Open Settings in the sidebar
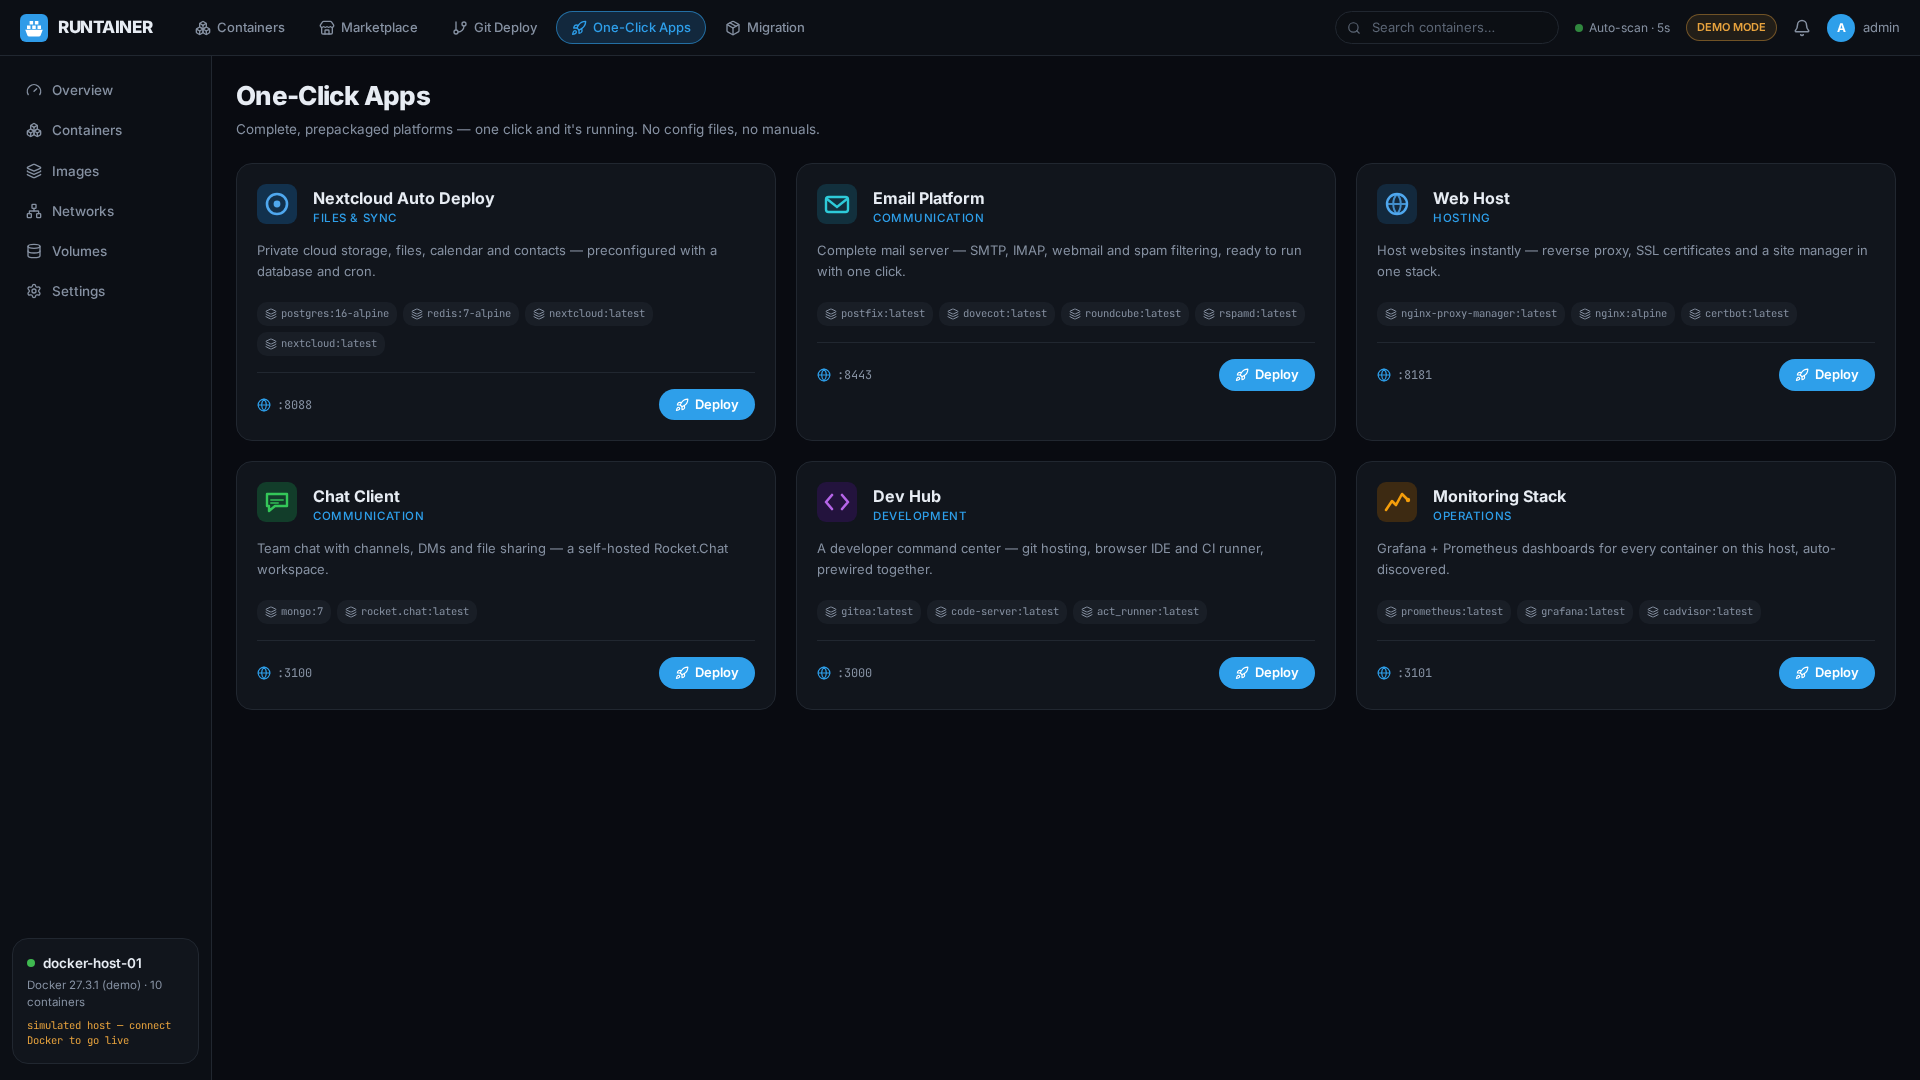Viewport: 1920px width, 1080px height. click(x=106, y=291)
